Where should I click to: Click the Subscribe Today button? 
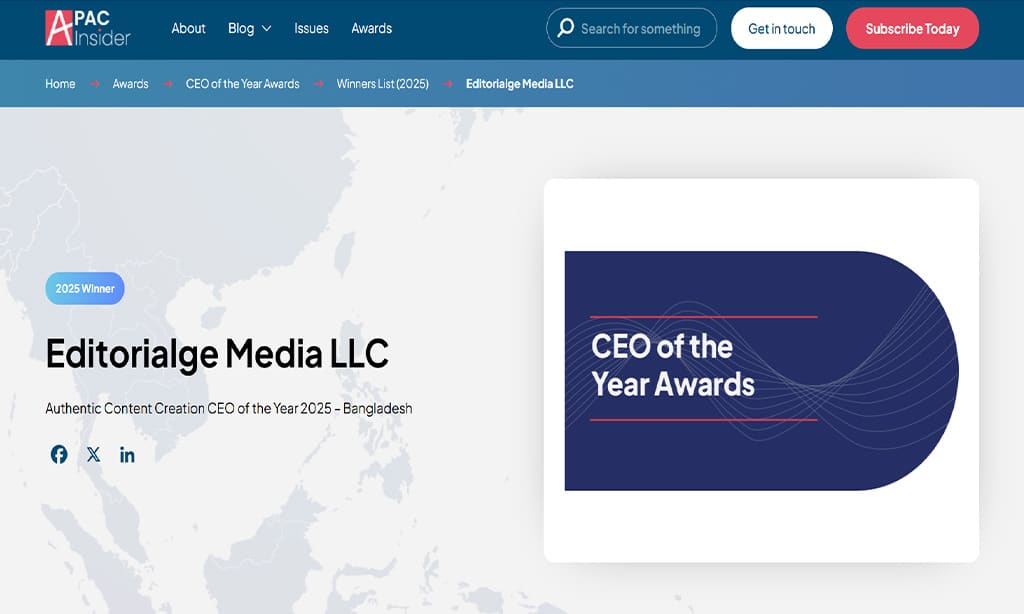click(912, 28)
